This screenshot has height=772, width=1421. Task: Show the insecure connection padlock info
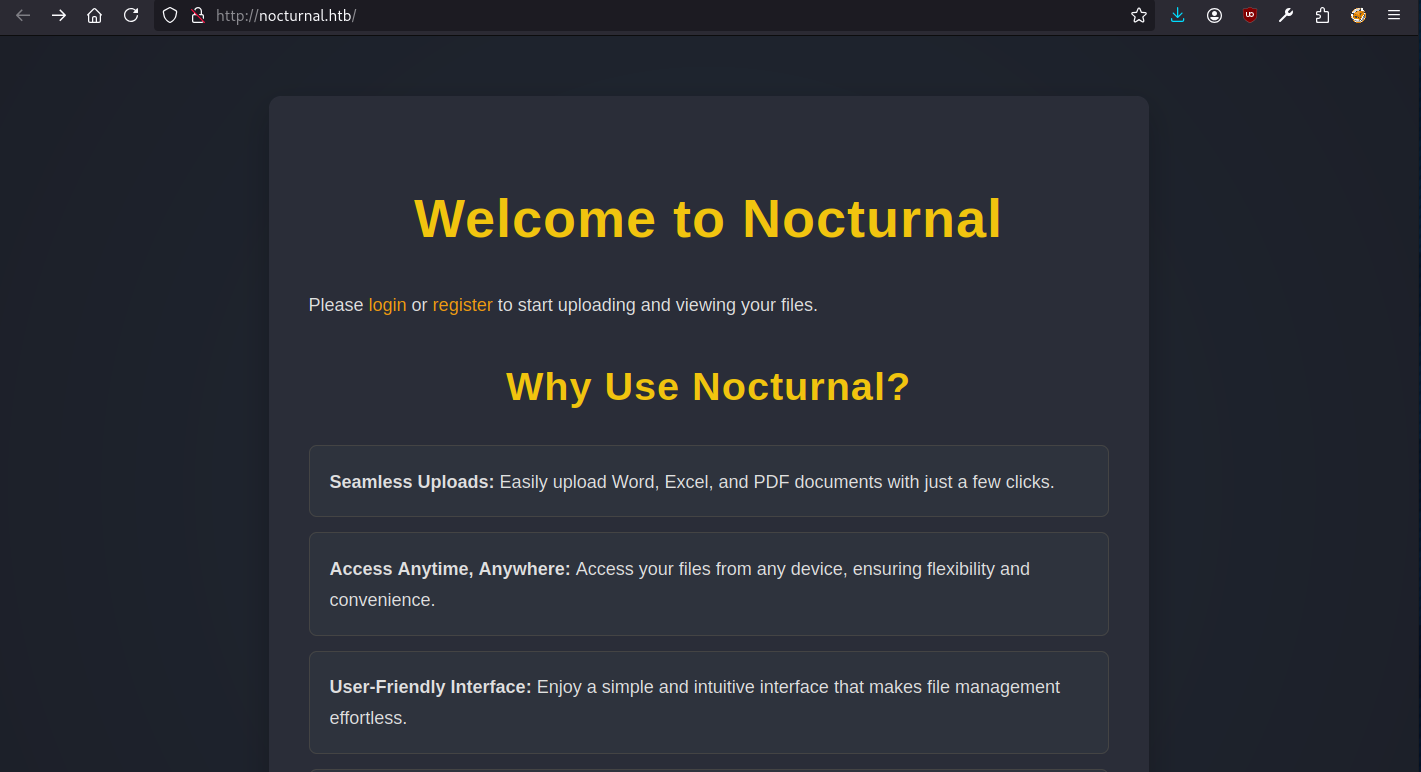coord(198,16)
